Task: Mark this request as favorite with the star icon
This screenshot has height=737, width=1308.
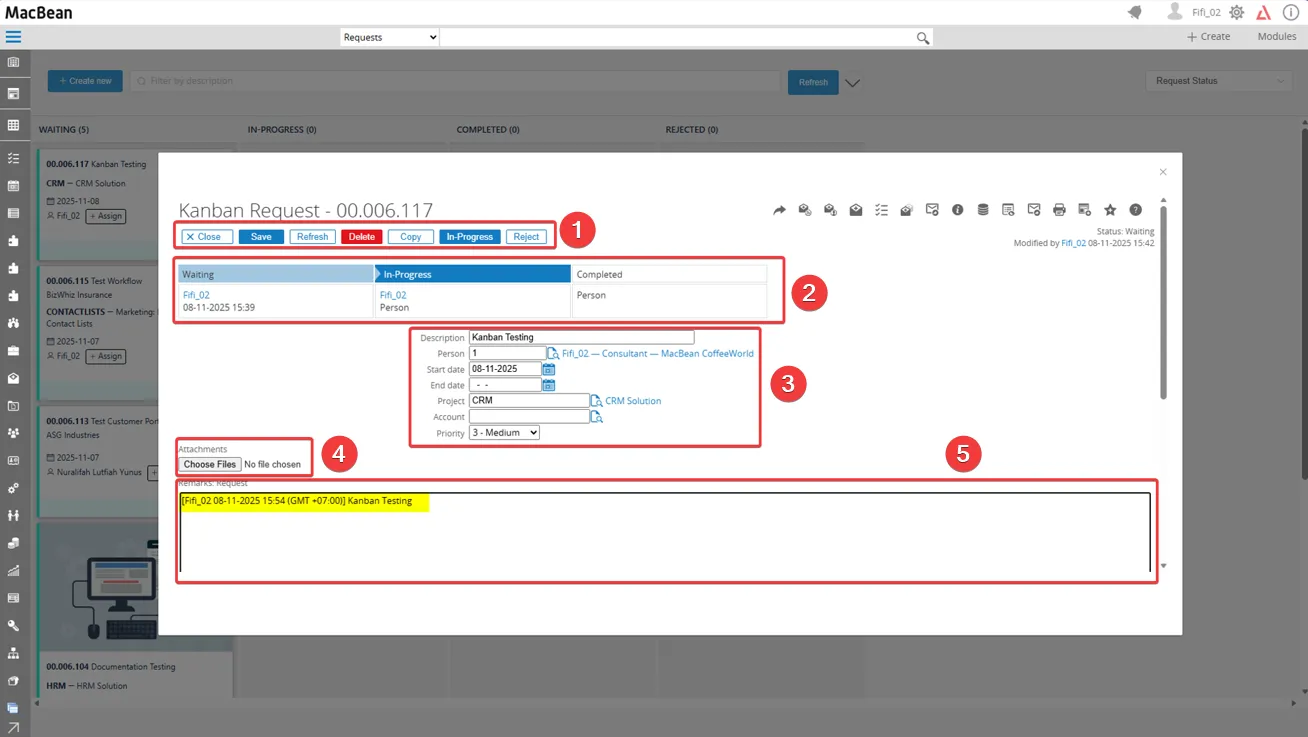Action: click(1110, 210)
